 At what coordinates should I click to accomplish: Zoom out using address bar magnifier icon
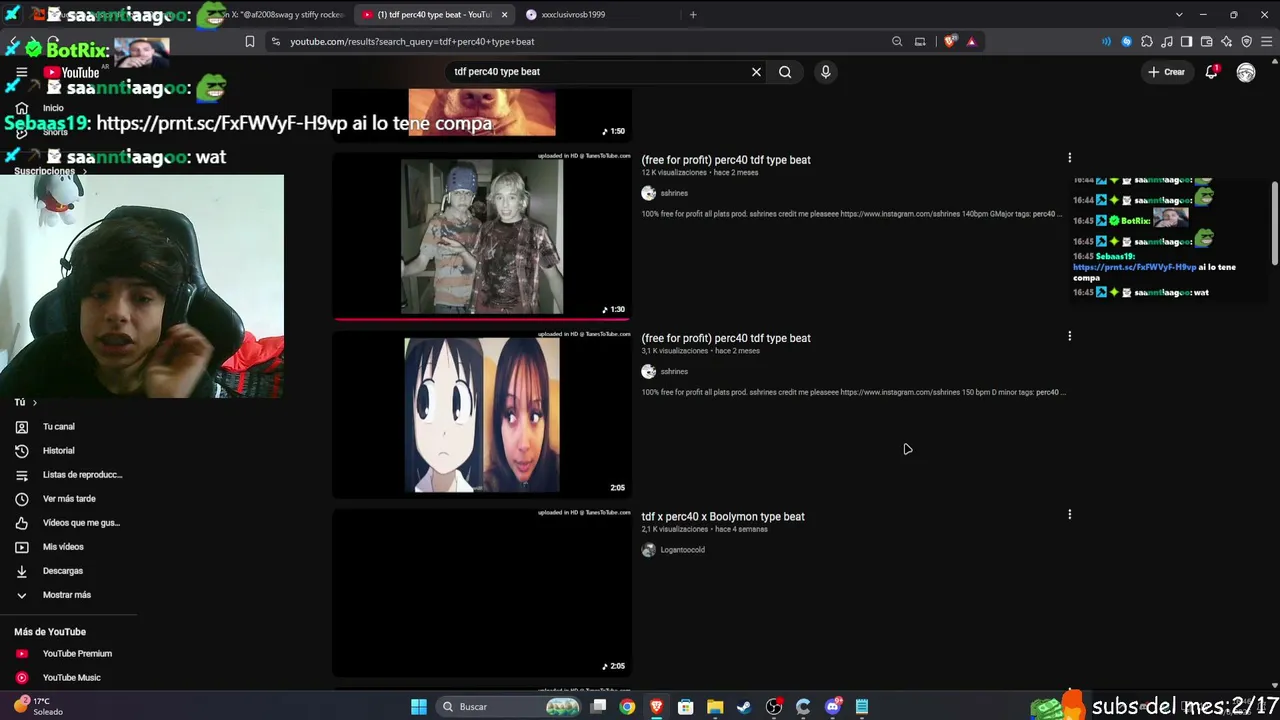(x=897, y=42)
